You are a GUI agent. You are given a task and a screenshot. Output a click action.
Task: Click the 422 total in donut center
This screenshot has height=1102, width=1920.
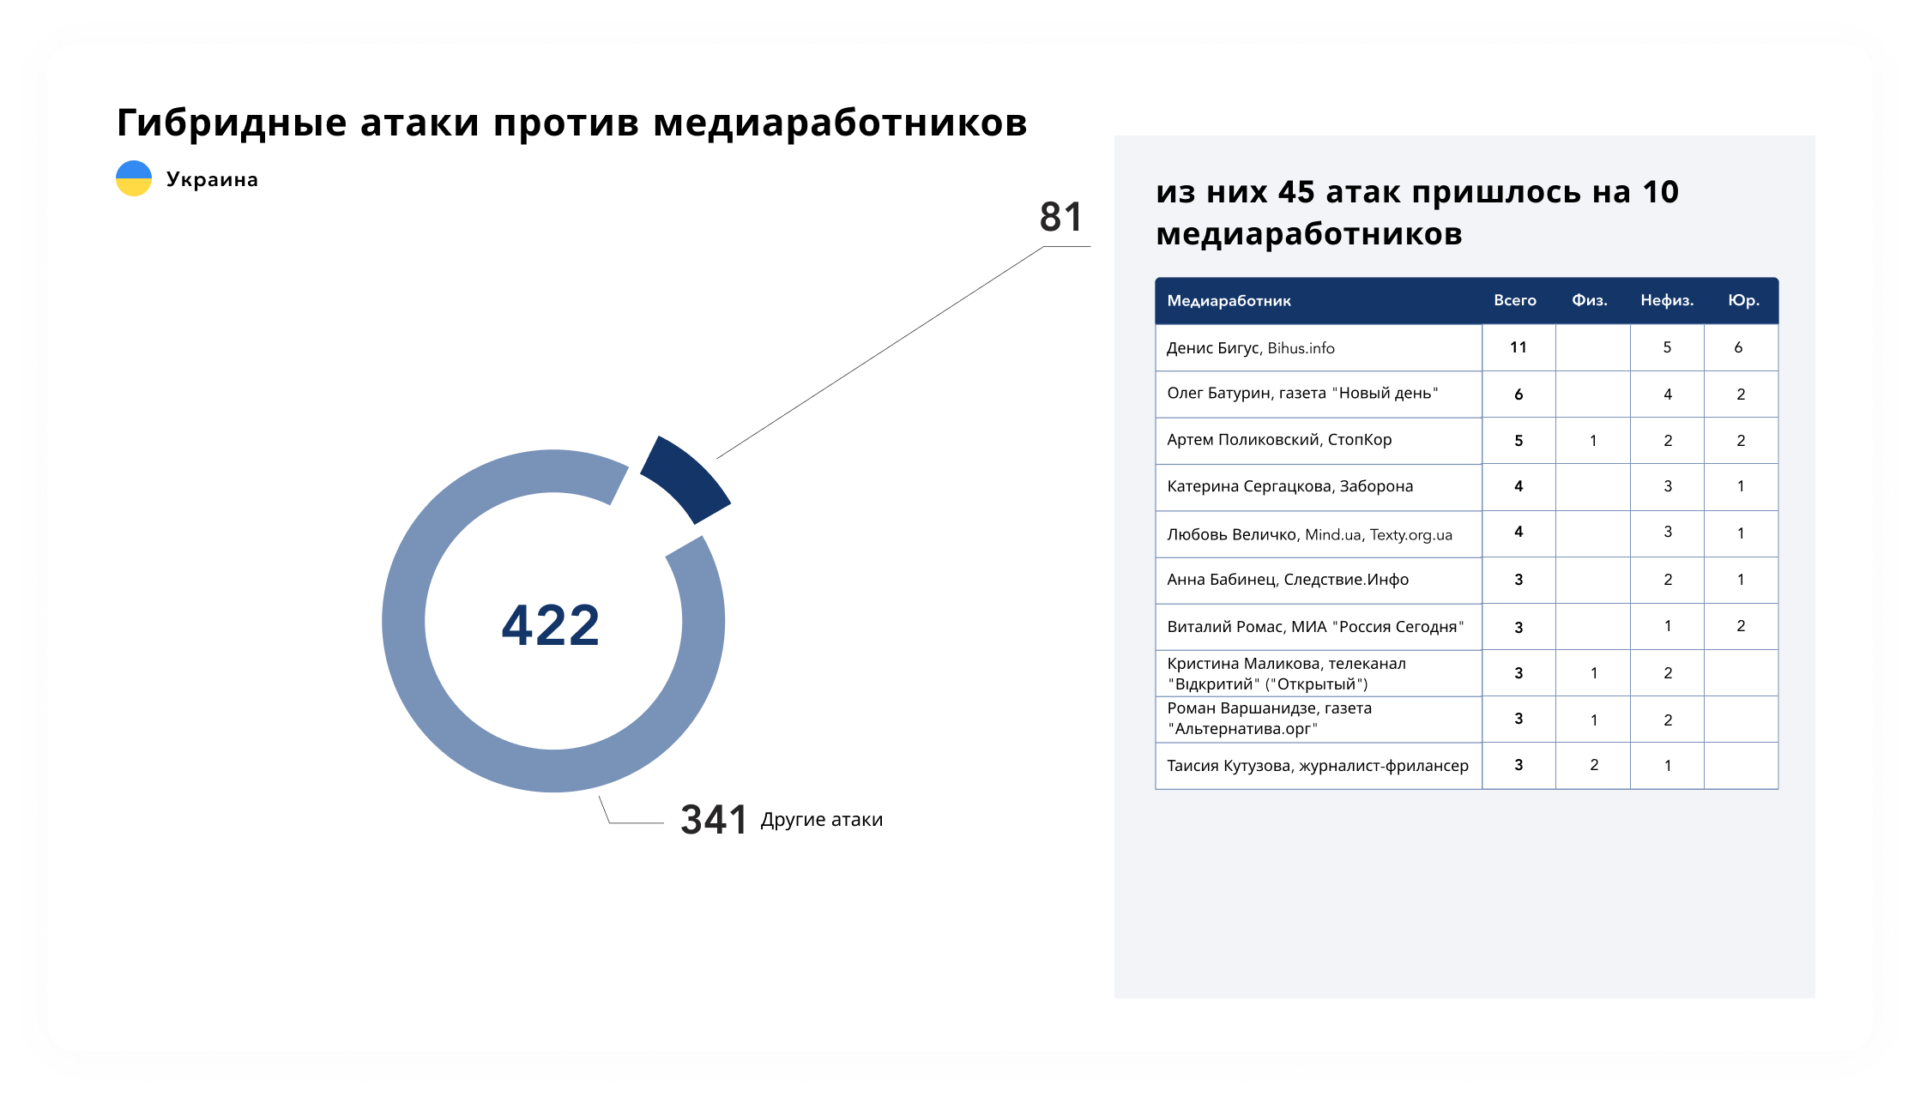click(x=550, y=625)
